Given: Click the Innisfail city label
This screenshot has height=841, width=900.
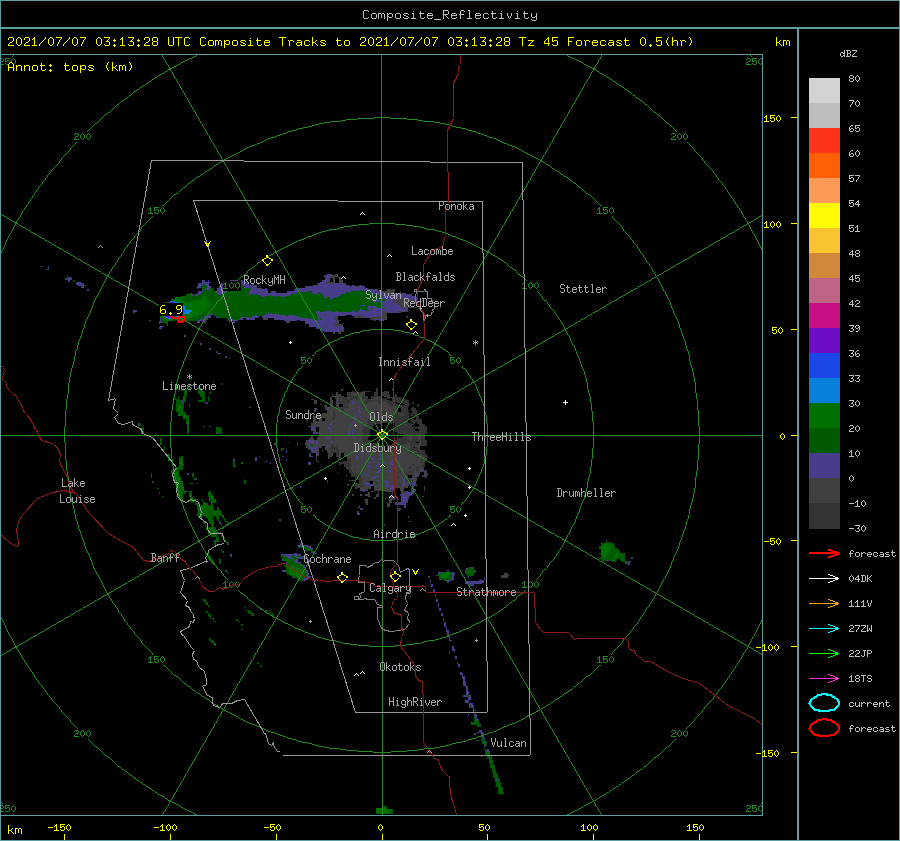Looking at the screenshot, I should tap(404, 362).
